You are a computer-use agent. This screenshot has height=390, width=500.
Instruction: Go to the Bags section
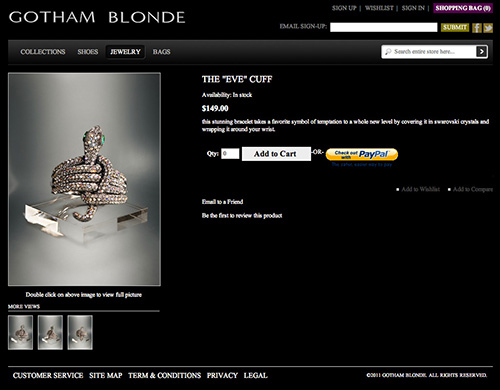tap(162, 52)
